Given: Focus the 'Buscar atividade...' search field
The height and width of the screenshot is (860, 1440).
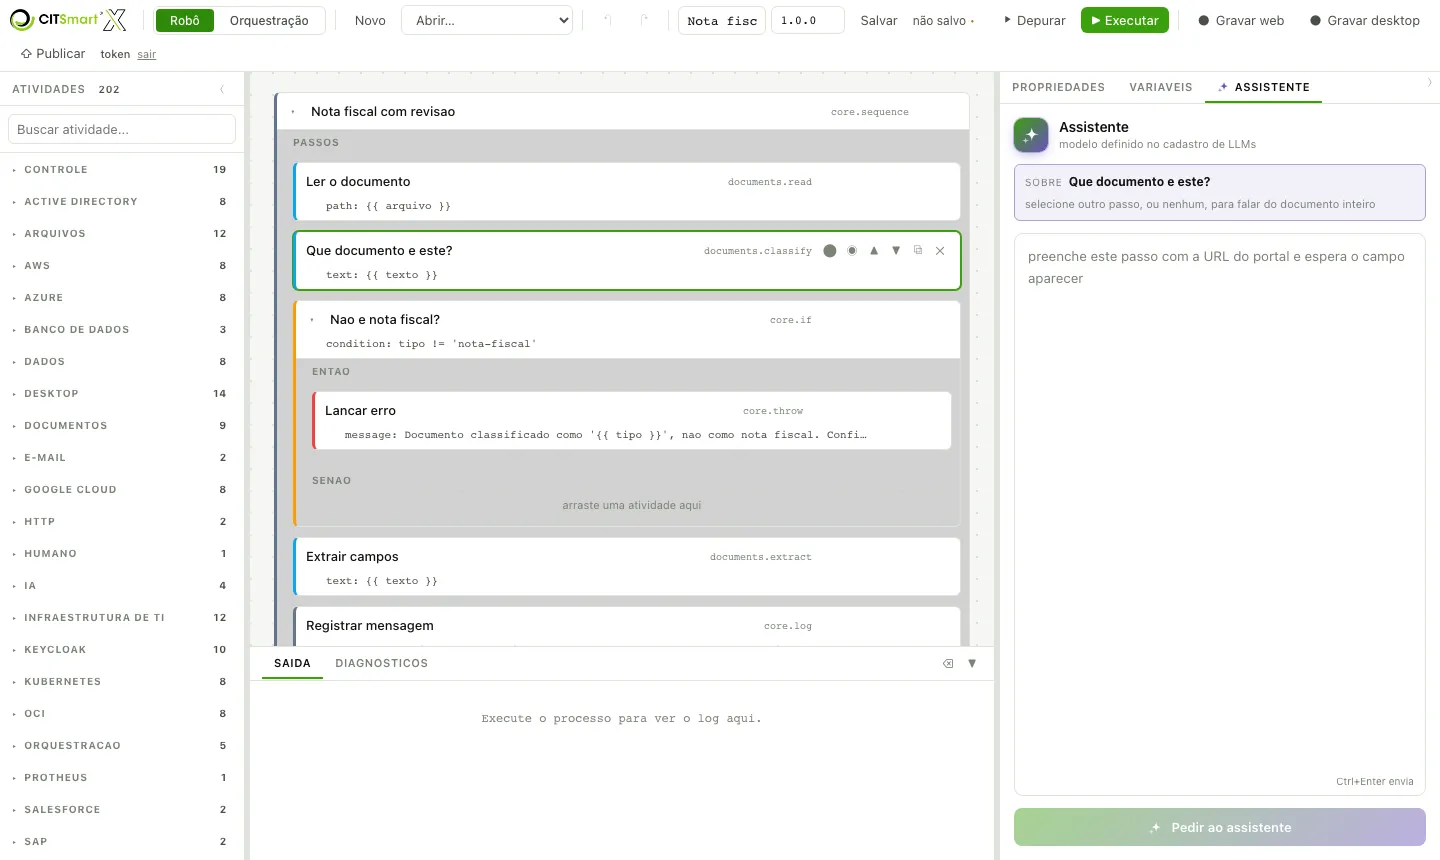Looking at the screenshot, I should click(x=122, y=129).
